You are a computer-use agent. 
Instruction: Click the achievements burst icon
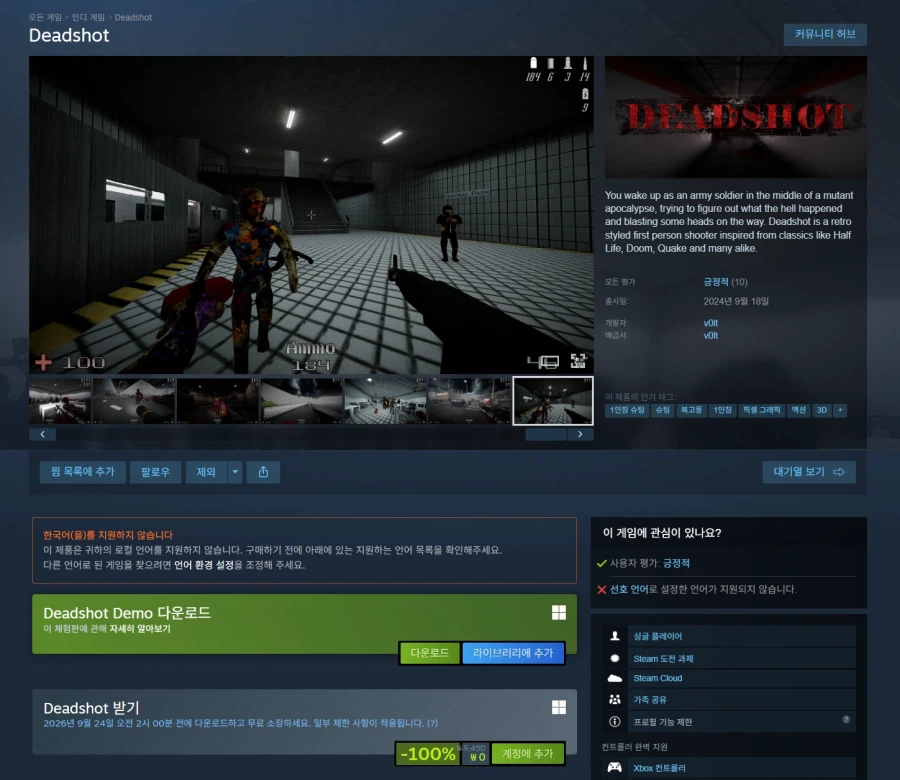[615, 658]
